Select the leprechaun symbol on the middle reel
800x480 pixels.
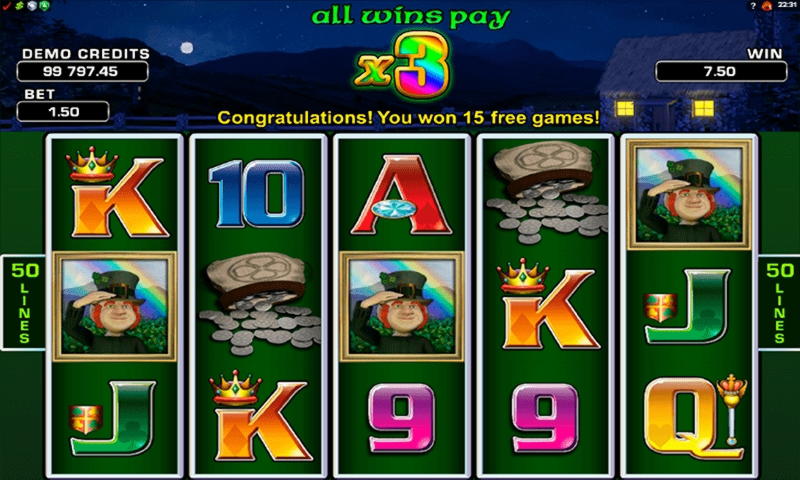[x=402, y=306]
